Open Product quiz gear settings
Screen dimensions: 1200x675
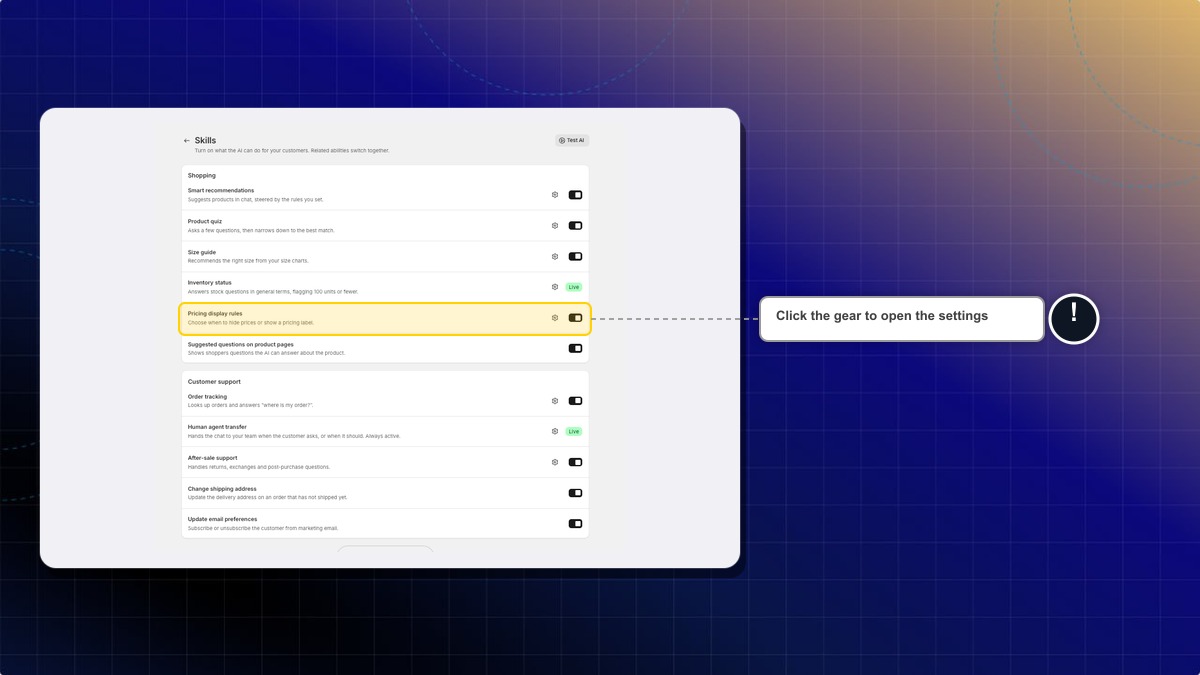555,226
